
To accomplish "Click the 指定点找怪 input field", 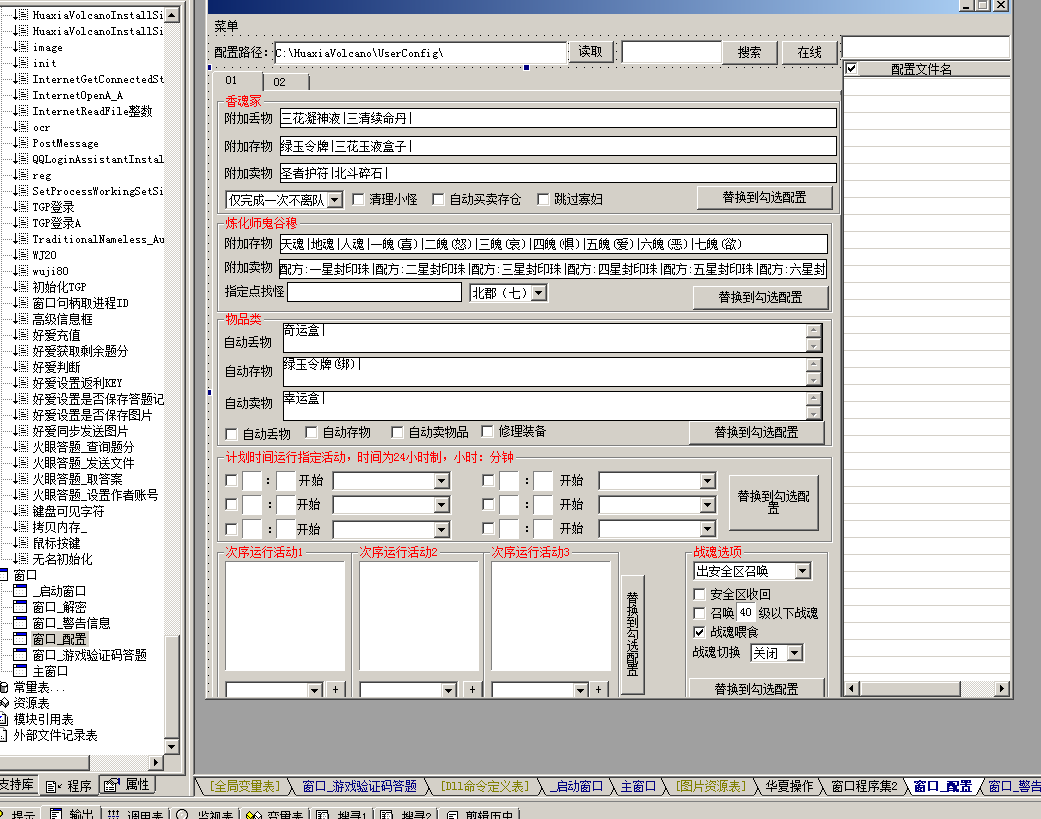I will [374, 292].
